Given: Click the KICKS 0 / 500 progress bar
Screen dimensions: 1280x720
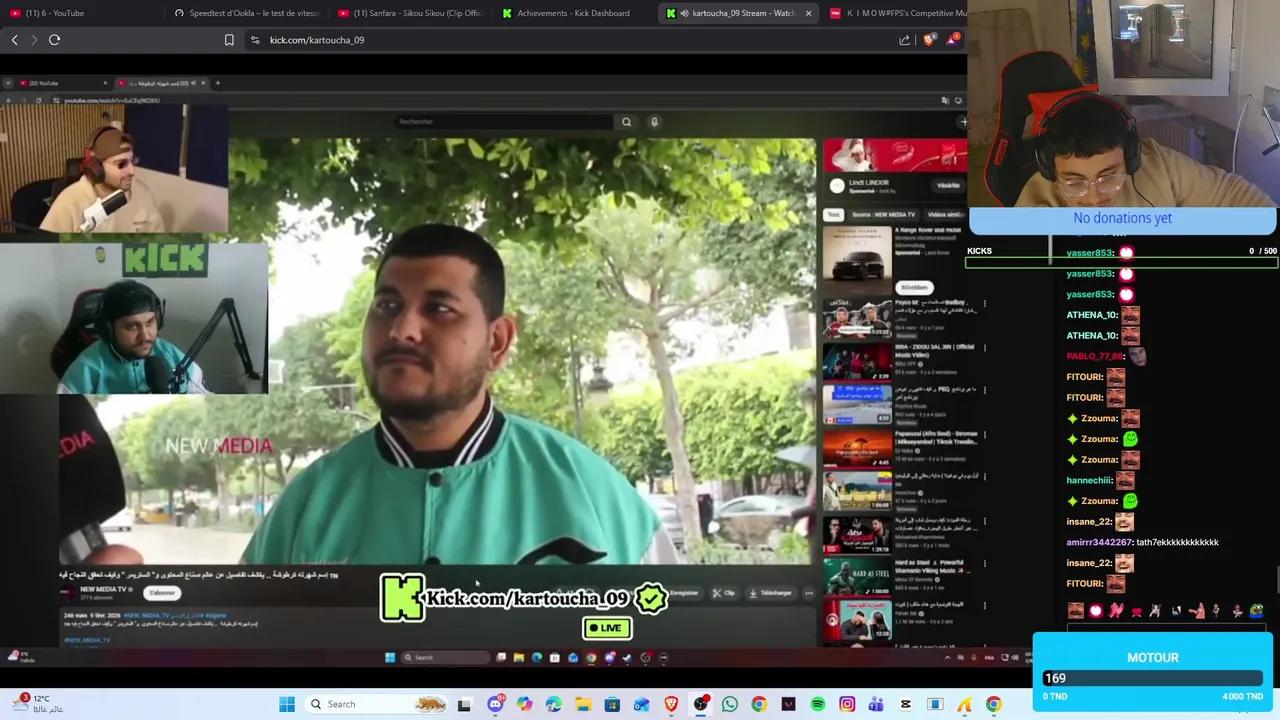Looking at the screenshot, I should pyautogui.click(x=1122, y=263).
